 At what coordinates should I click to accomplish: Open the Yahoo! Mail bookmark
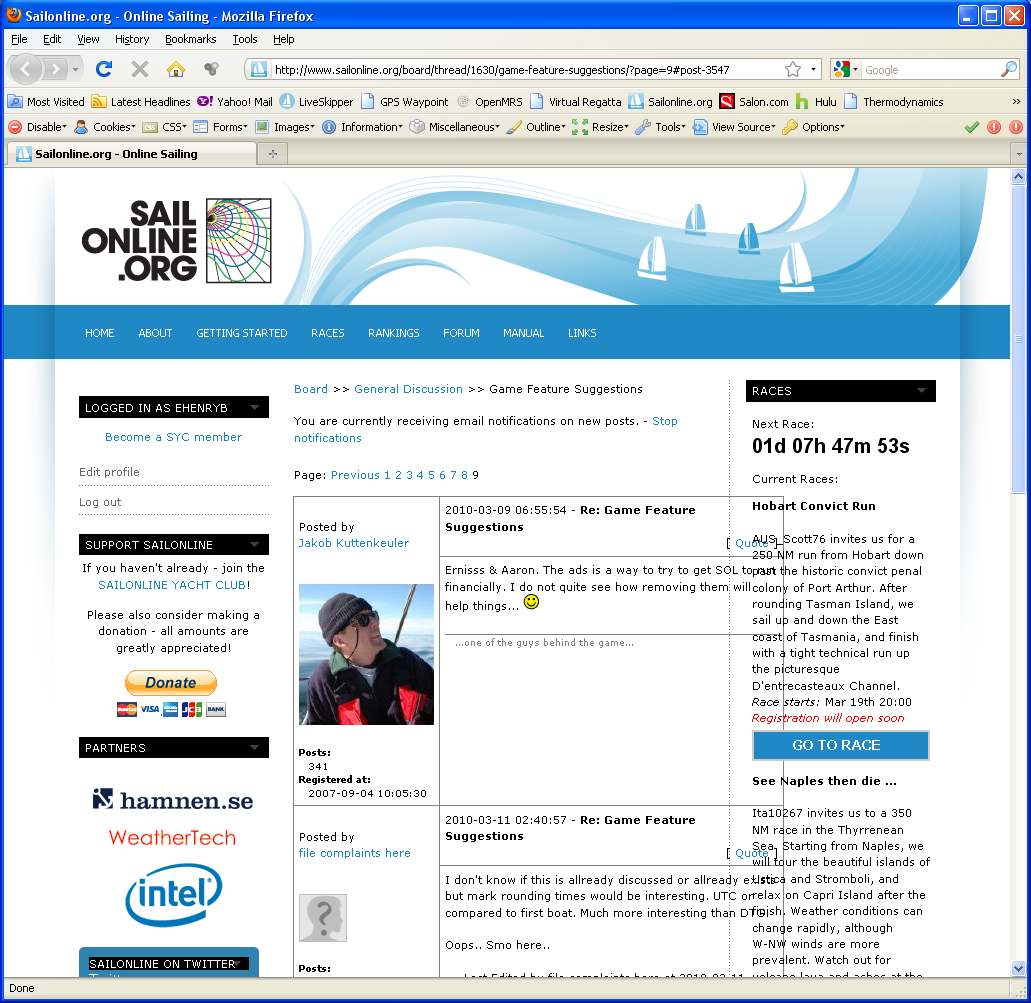coord(235,102)
